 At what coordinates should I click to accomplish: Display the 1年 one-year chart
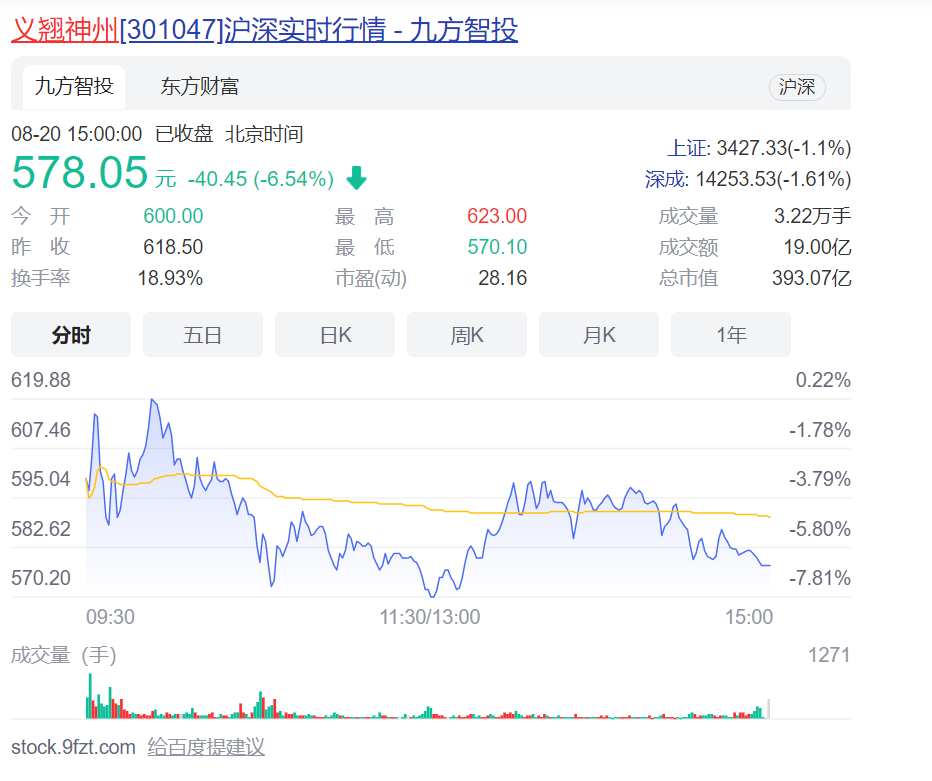coord(731,335)
